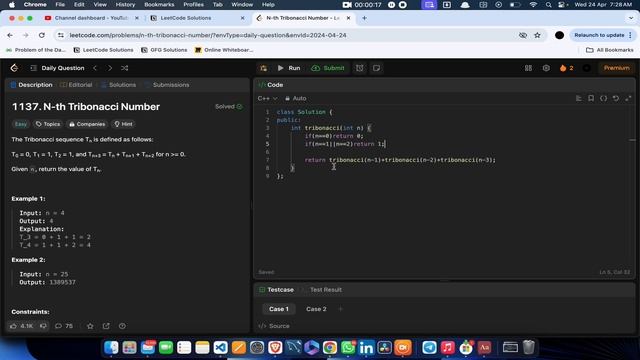Screen dimensions: 640x360
Task: Open the Bookmarks menu
Action: [x=159, y=4]
